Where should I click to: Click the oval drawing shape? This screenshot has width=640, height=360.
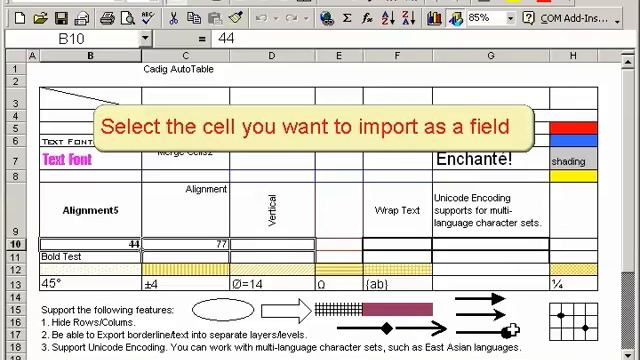tap(223, 310)
